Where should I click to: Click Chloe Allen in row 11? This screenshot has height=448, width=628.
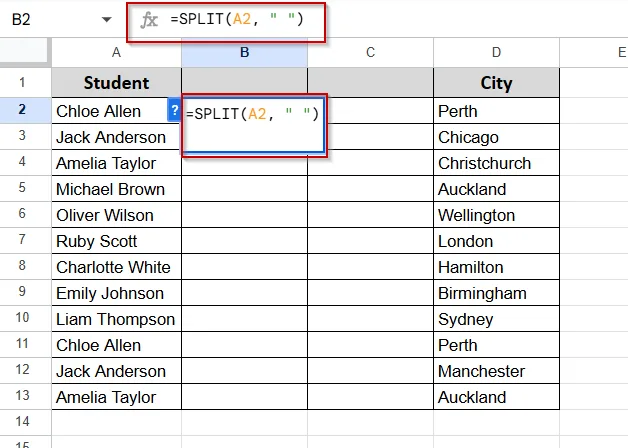point(117,345)
